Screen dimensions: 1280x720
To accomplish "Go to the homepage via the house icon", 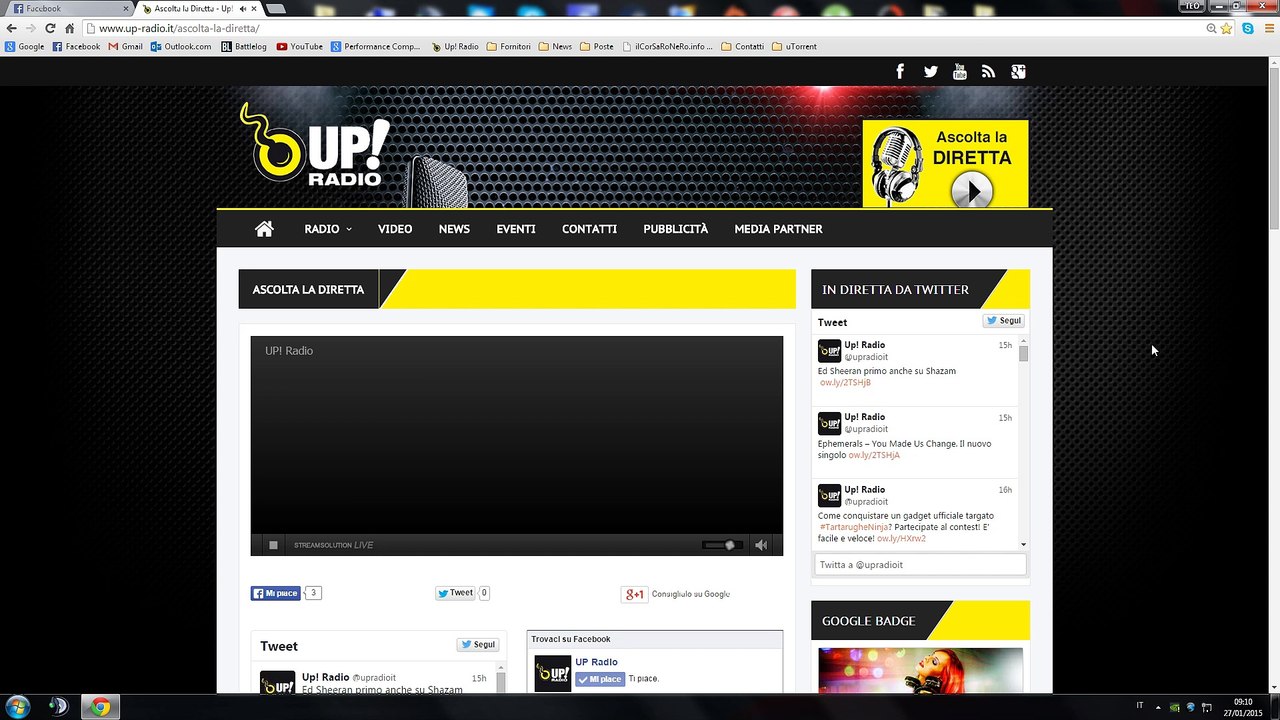I will coord(264,229).
